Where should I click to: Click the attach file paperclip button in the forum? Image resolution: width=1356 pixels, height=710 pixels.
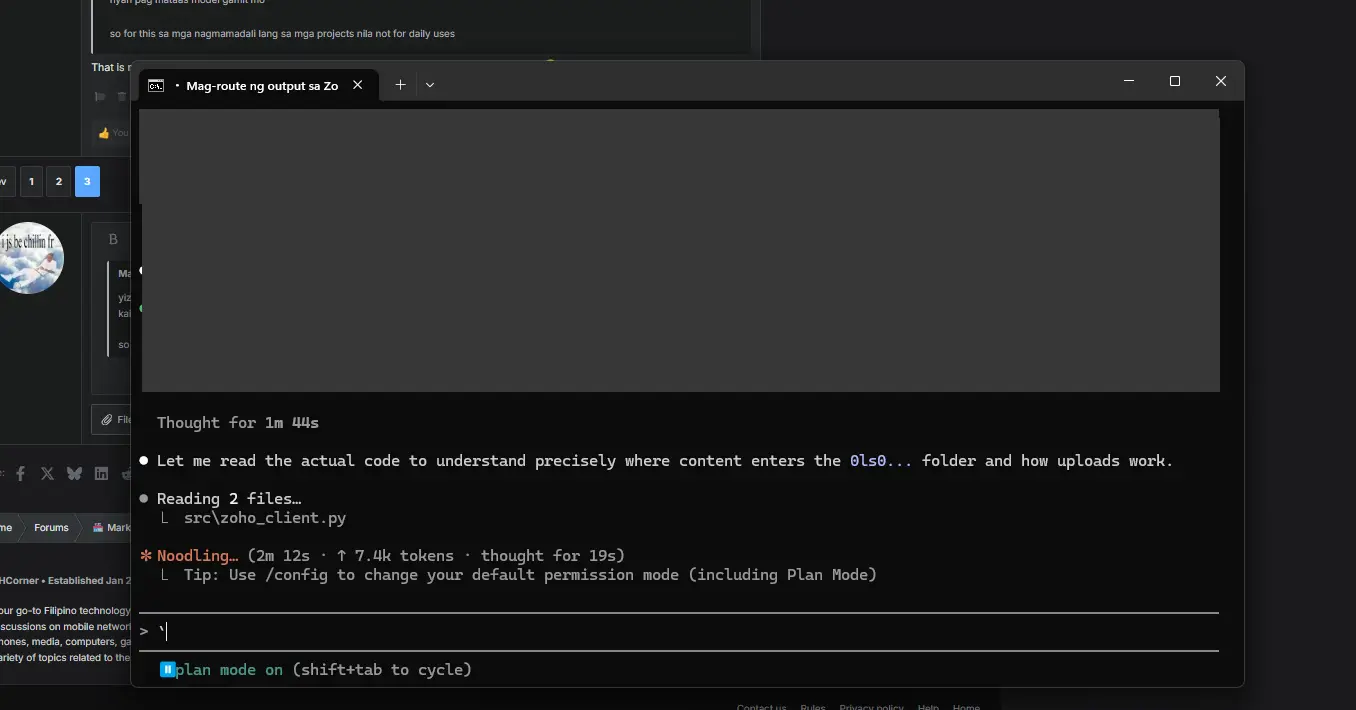click(111, 420)
